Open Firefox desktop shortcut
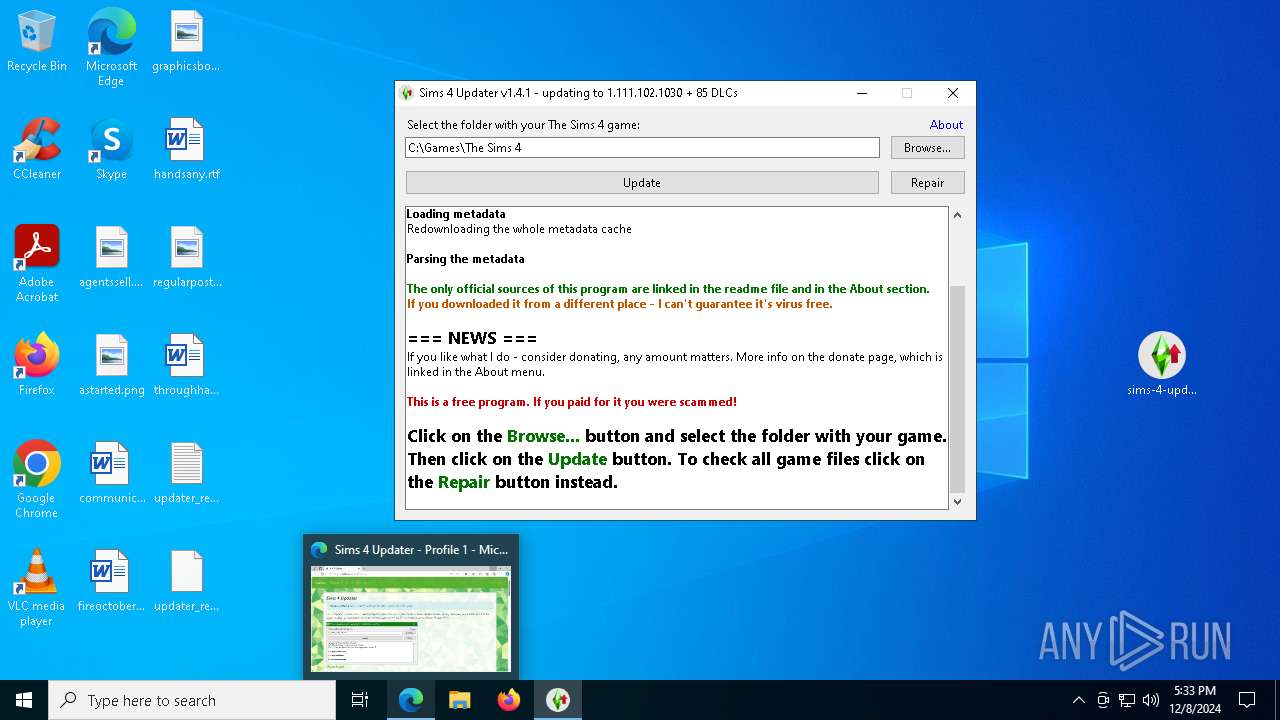Screen dimensions: 1280x720 [x=37, y=365]
